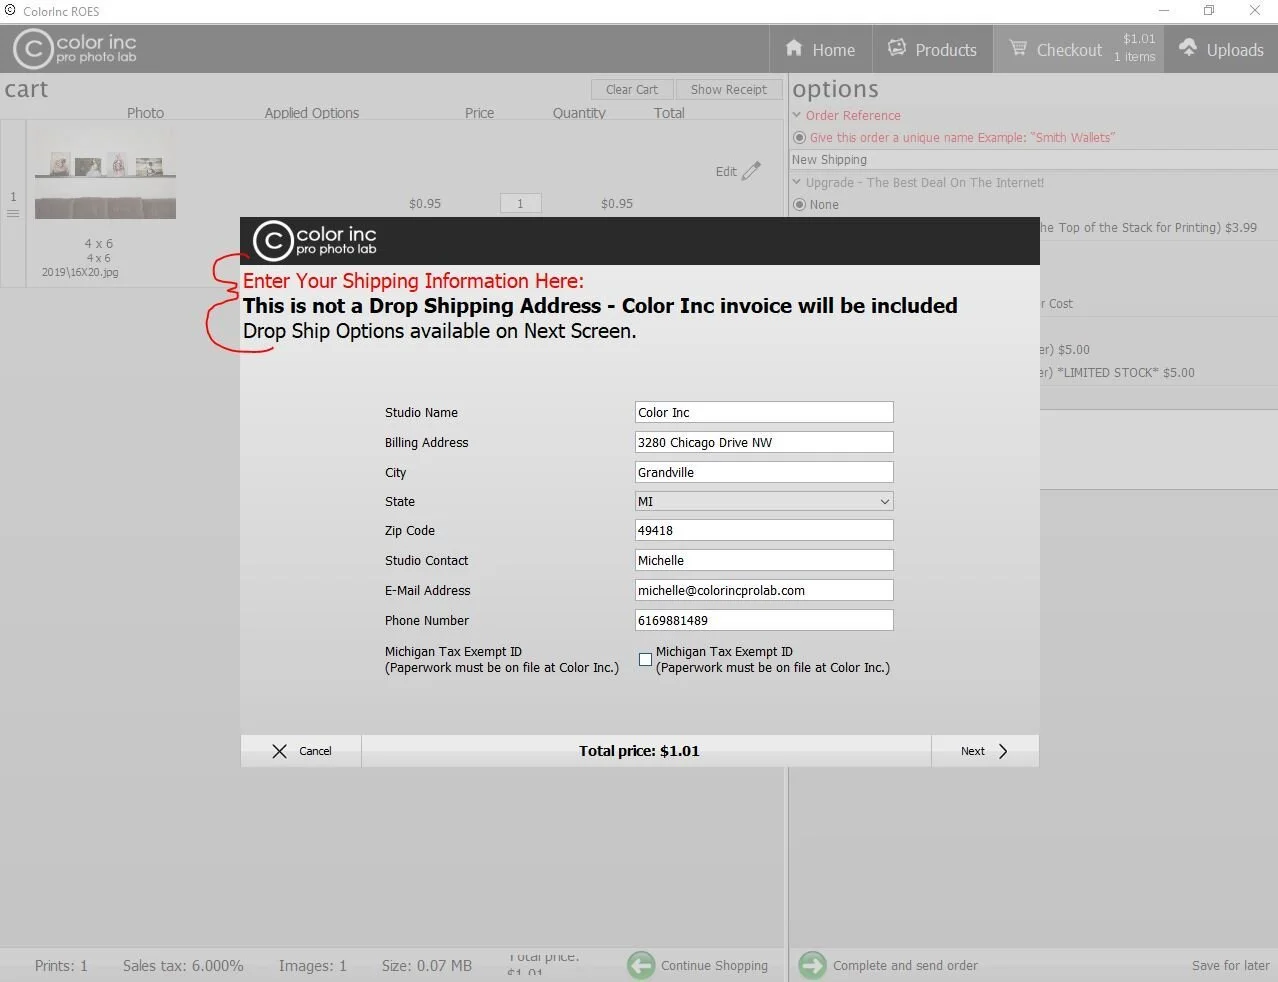Screen dimensions: 1278x982
Task: Click the 'Sales tax: 6.000%' status text
Action: pos(183,966)
